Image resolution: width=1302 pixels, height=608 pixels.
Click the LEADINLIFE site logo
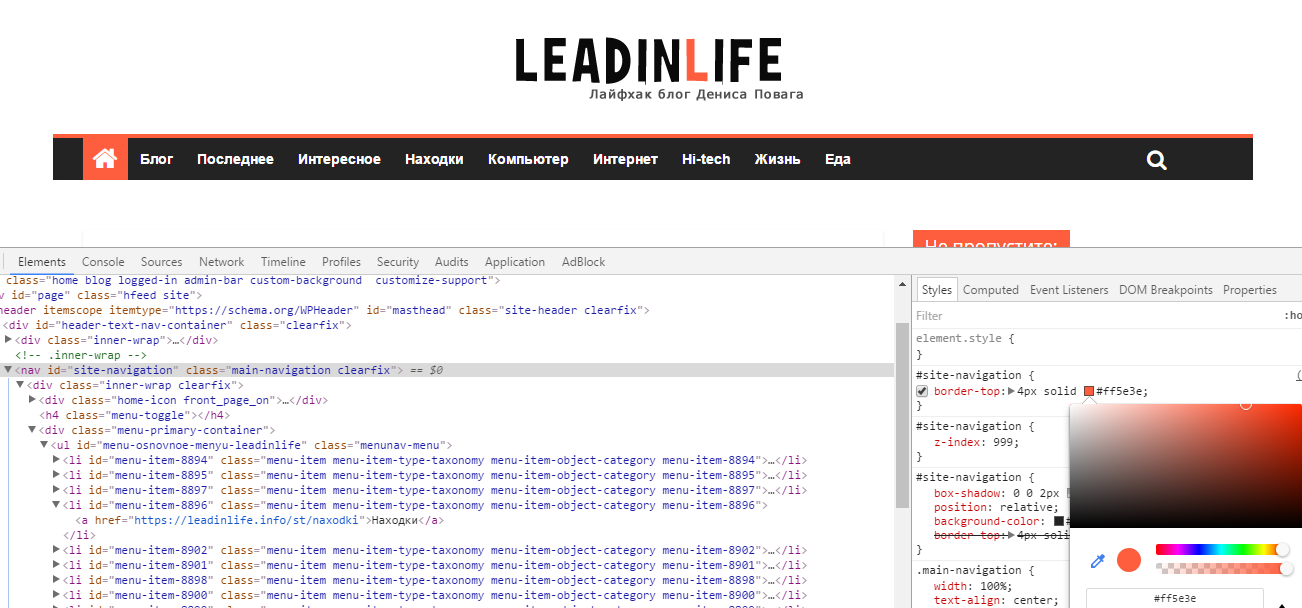point(649,62)
